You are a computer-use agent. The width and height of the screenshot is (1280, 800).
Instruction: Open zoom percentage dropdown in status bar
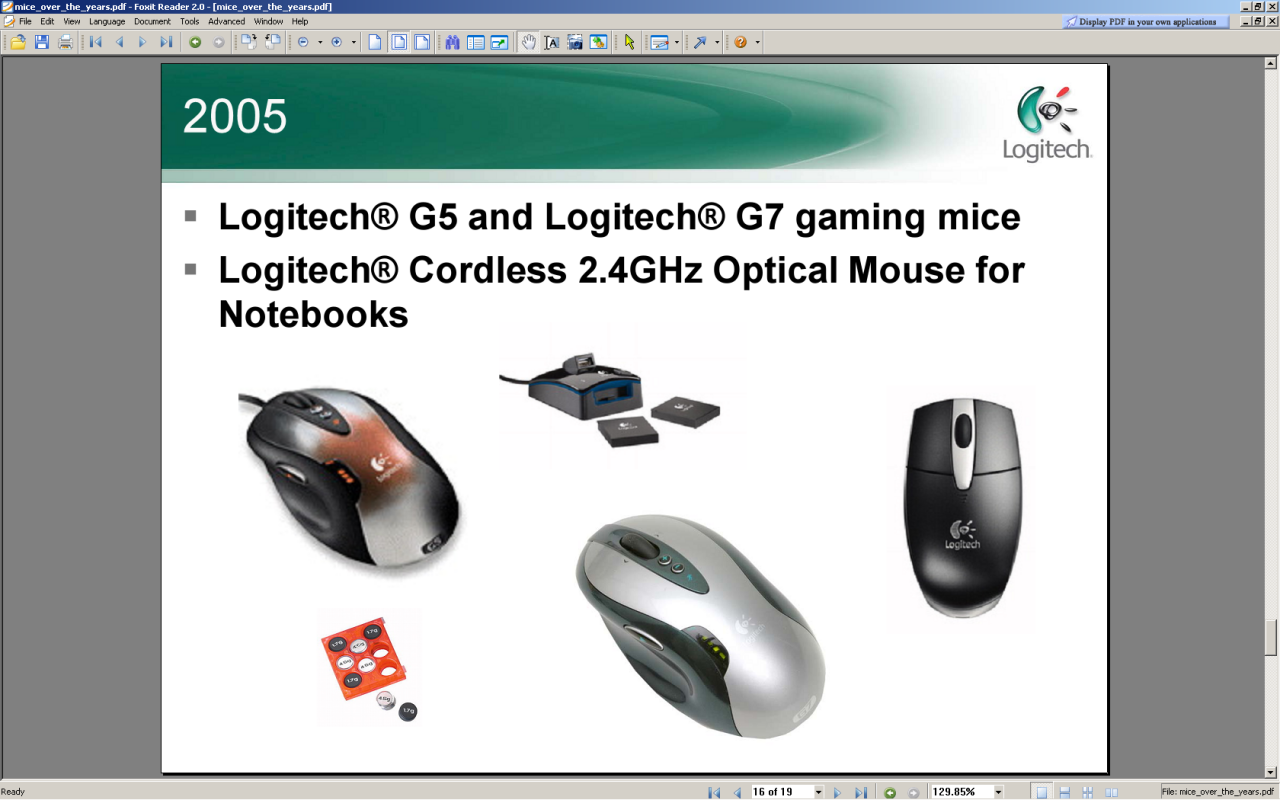(998, 792)
